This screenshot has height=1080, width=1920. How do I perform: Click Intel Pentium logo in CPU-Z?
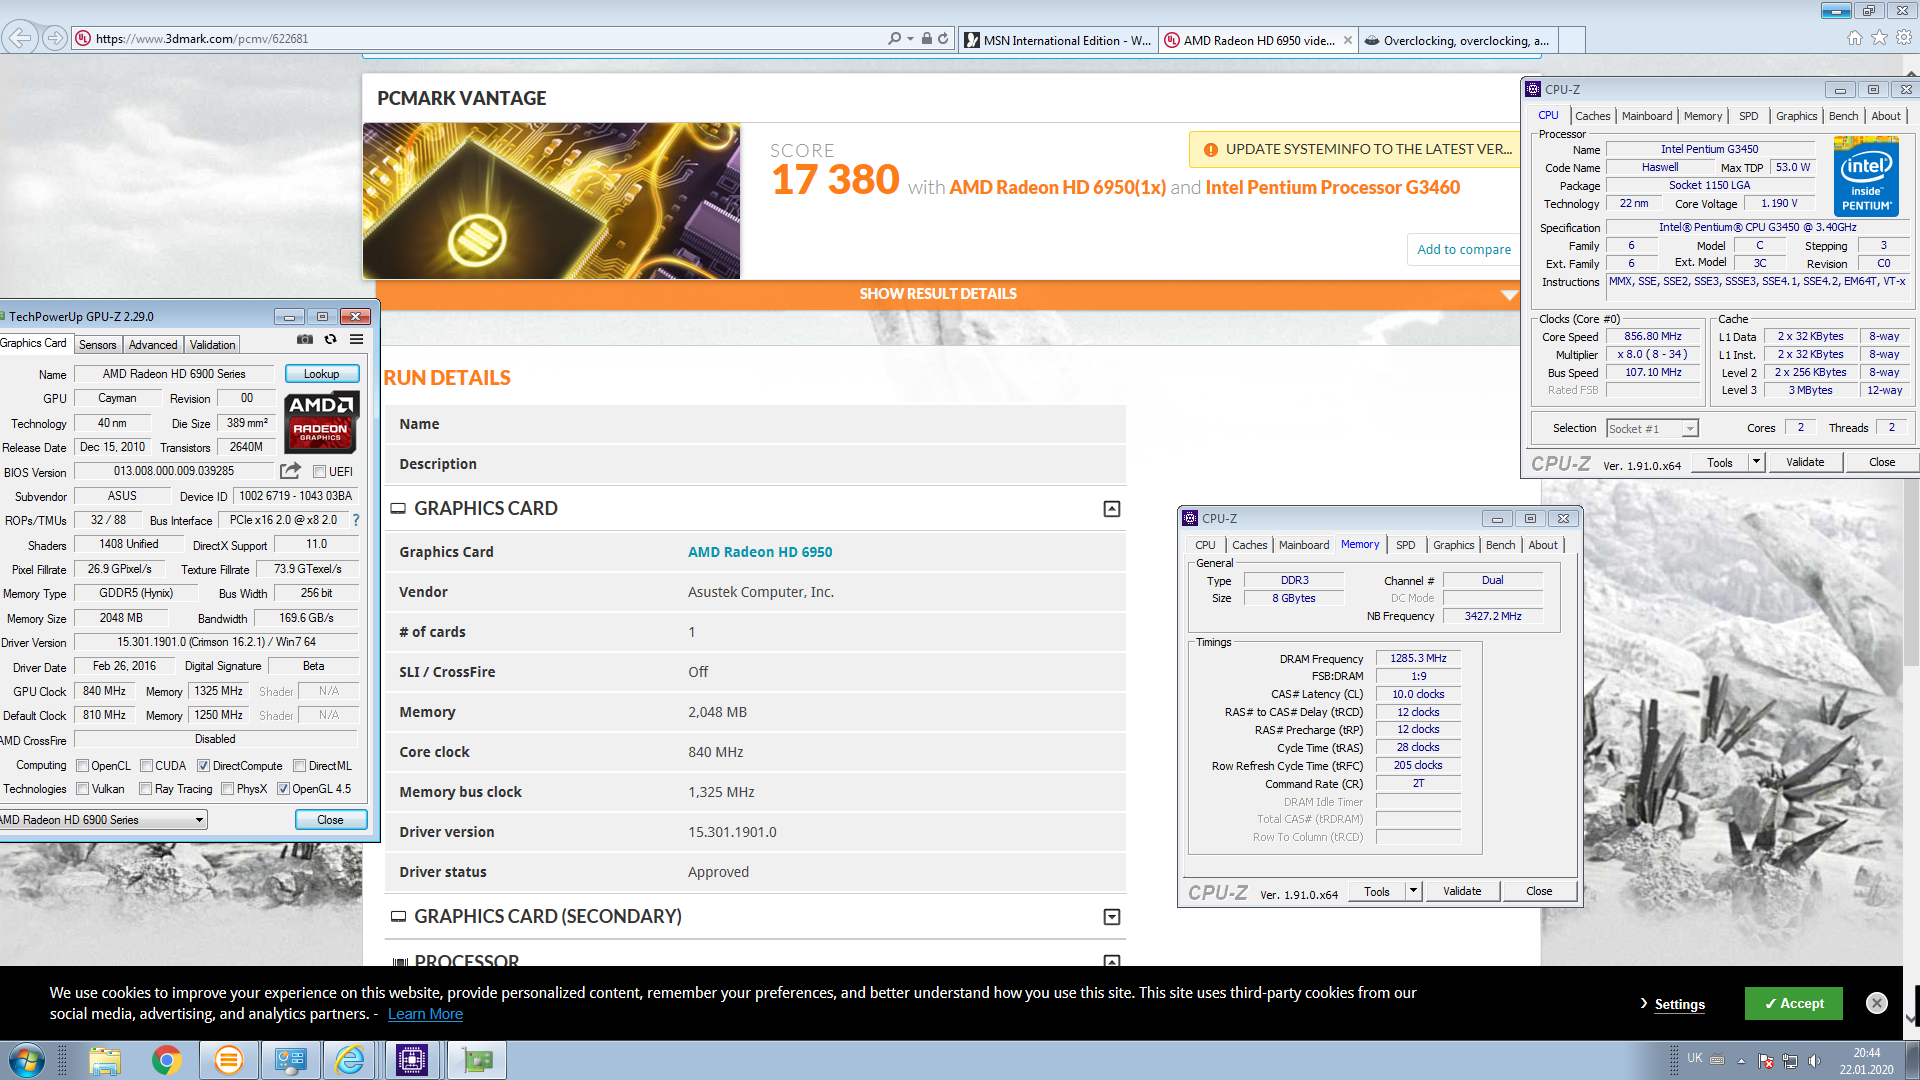1866,177
